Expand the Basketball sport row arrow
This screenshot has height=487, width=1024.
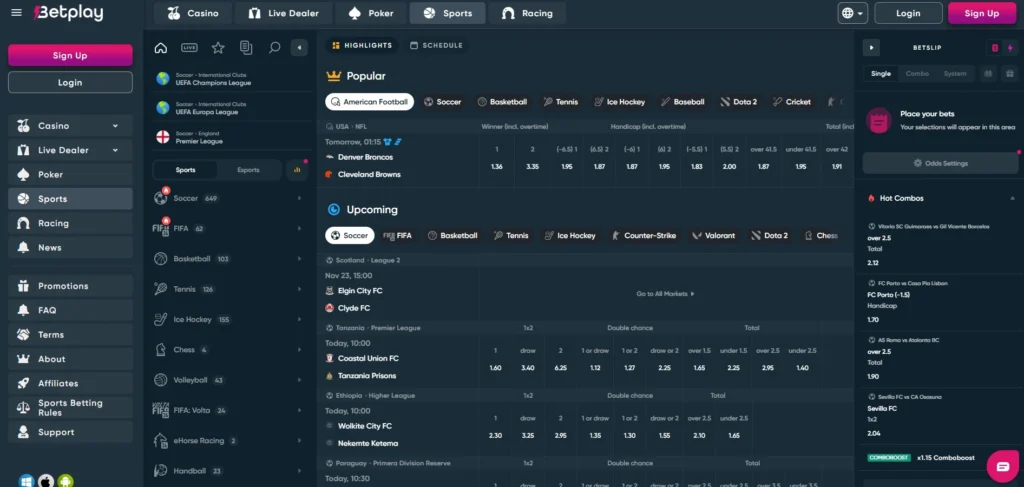click(299, 259)
